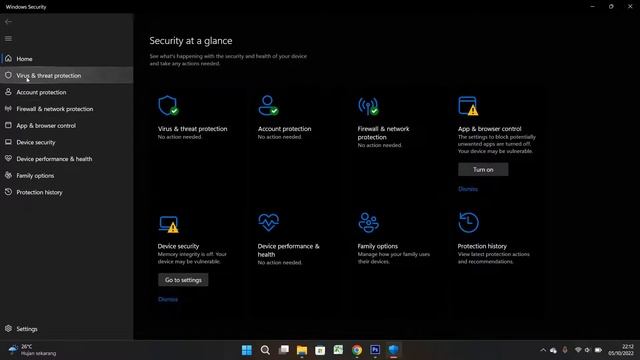Click the Device security laptop warning tile icon
The width and height of the screenshot is (640, 360).
[169, 224]
